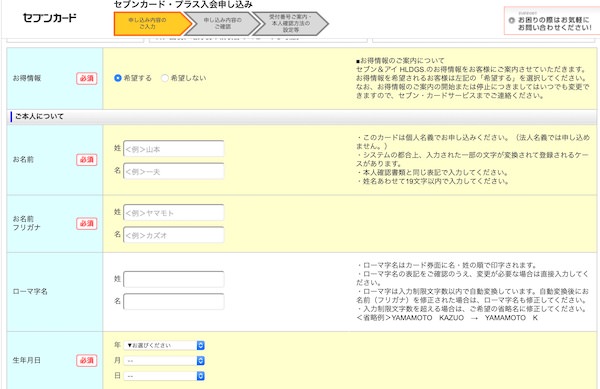The image size is (600, 389).
Task: Open the birth month 月 dropdown
Action: click(164, 361)
